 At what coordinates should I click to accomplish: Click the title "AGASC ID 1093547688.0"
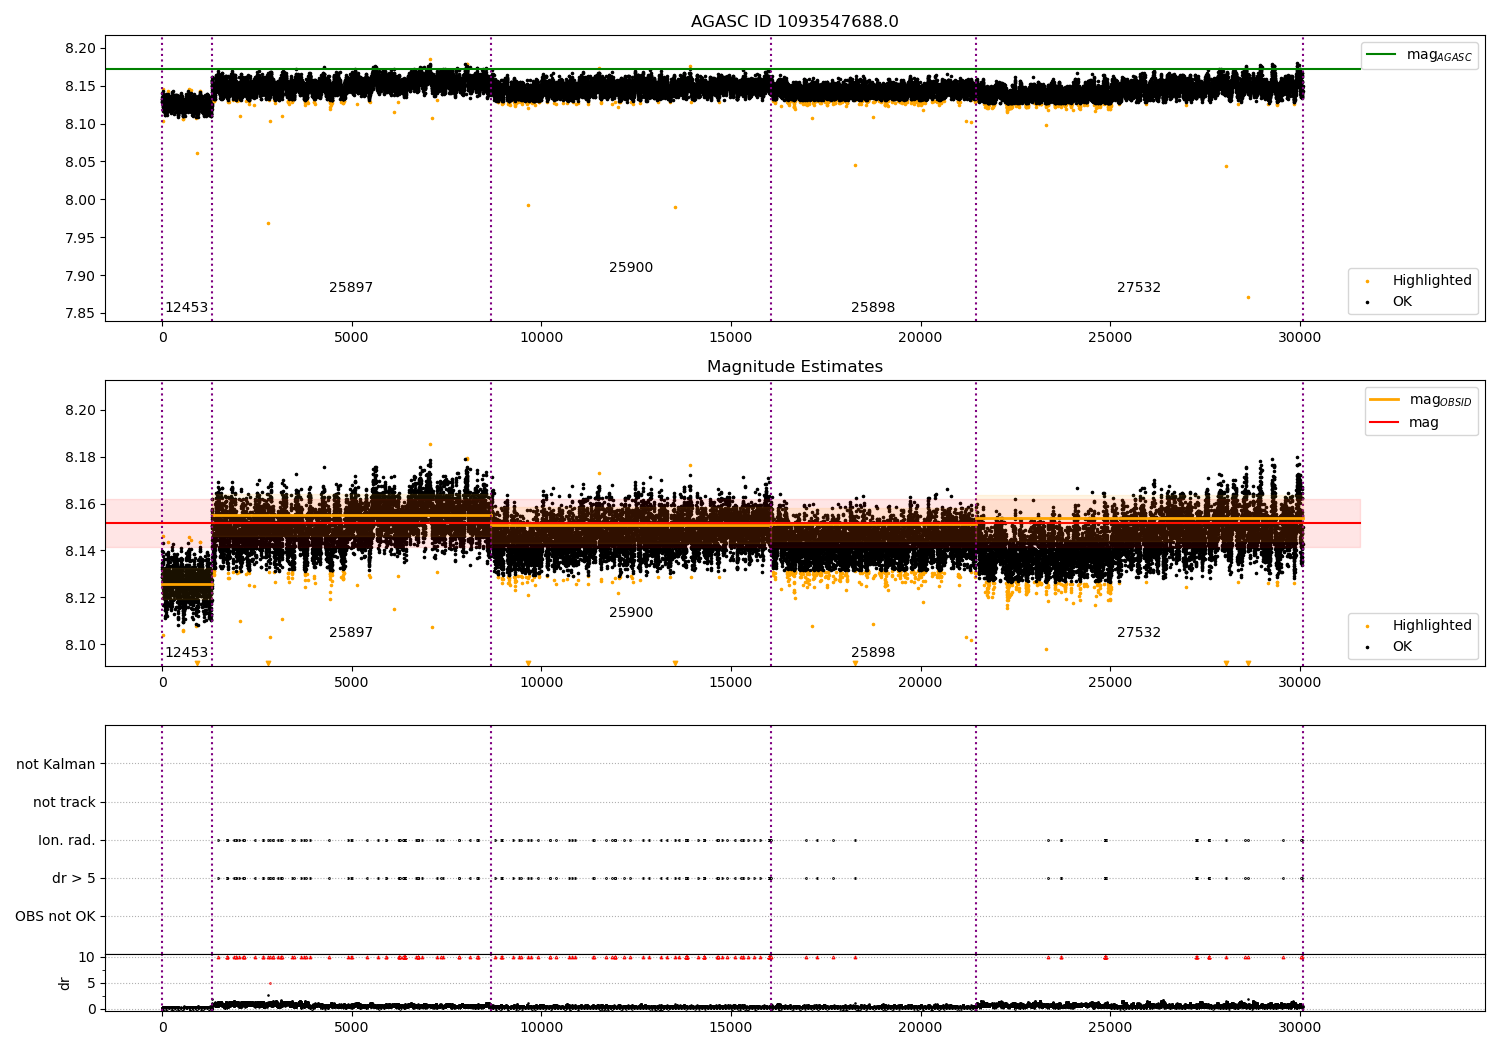tap(794, 22)
